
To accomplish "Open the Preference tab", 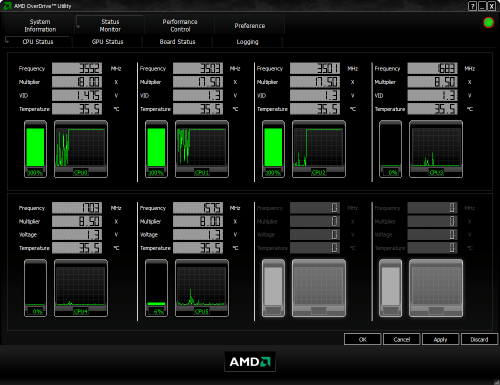I will [250, 25].
